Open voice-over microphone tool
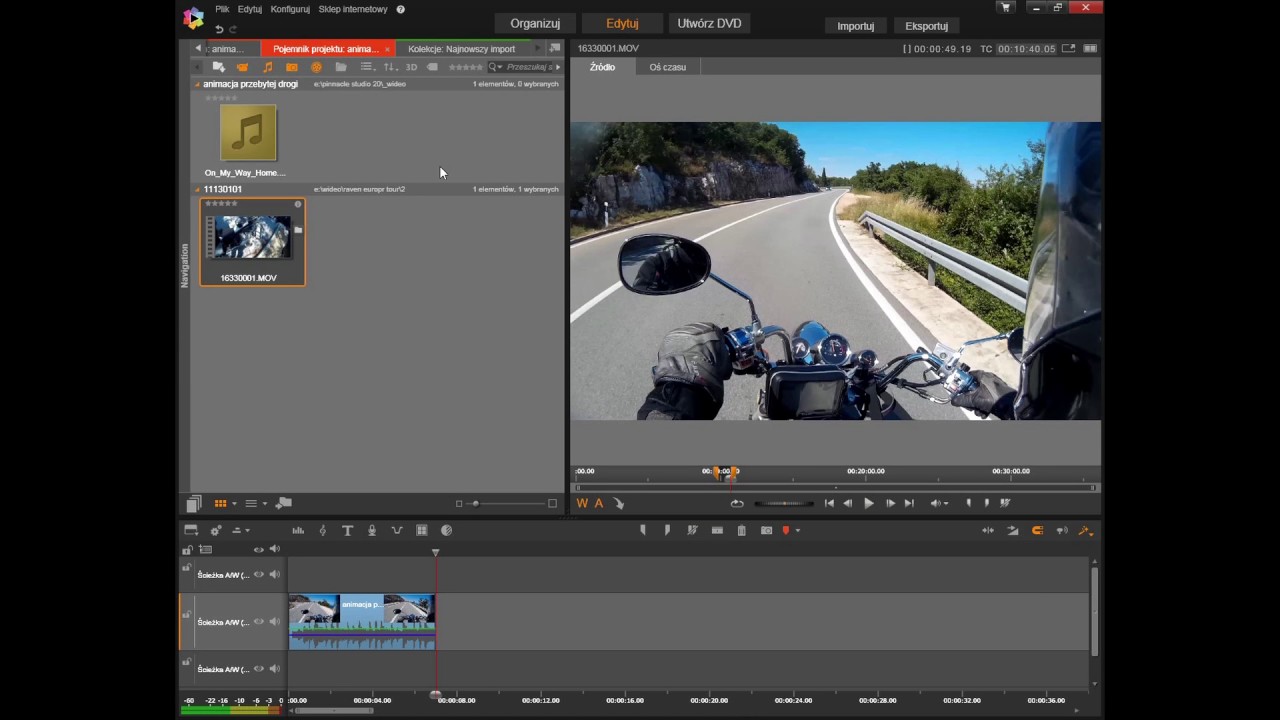Screen dimensions: 1280x720 click(x=372, y=530)
